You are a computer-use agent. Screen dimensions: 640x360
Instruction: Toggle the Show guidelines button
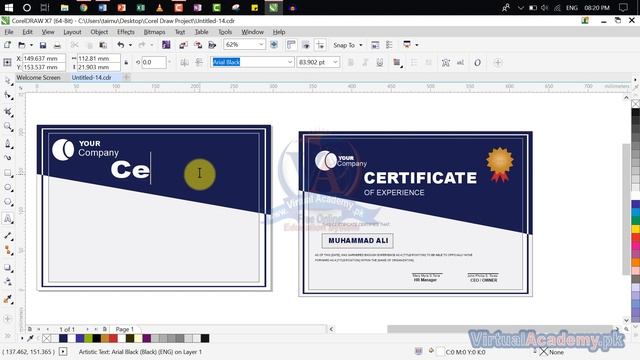pos(320,45)
